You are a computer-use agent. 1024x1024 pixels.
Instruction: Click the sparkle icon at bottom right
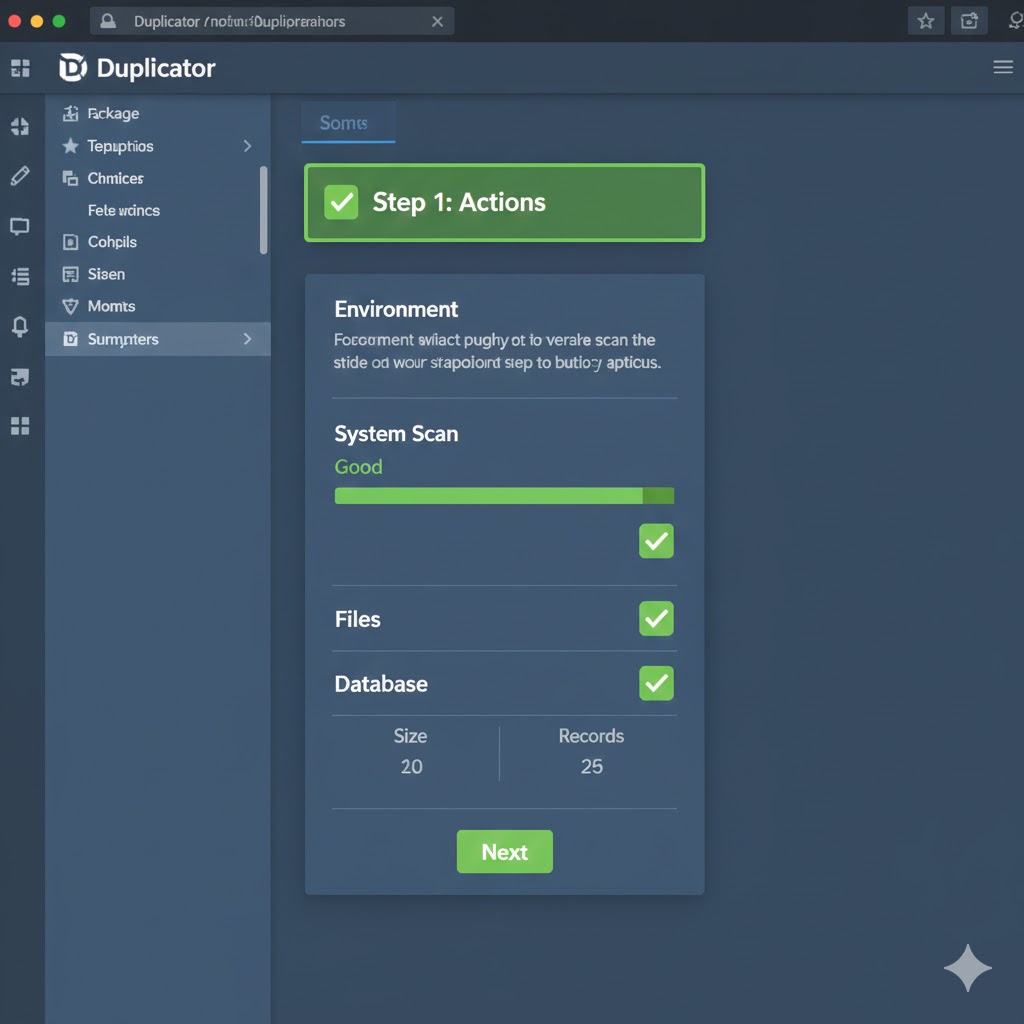coord(967,968)
